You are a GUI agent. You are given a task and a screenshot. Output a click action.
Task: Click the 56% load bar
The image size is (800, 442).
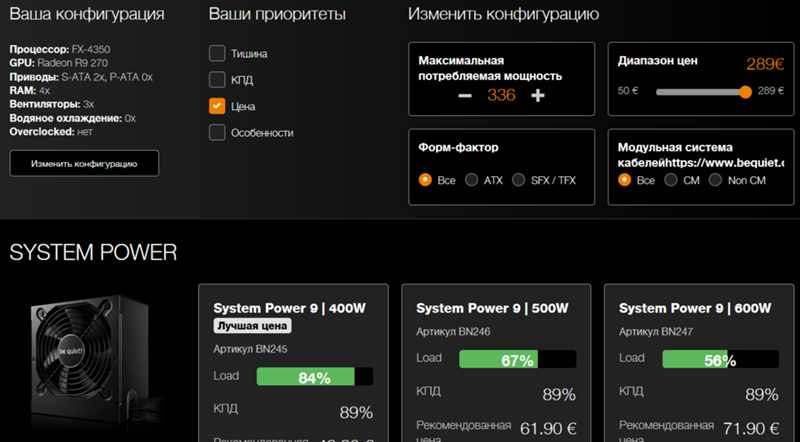(720, 359)
